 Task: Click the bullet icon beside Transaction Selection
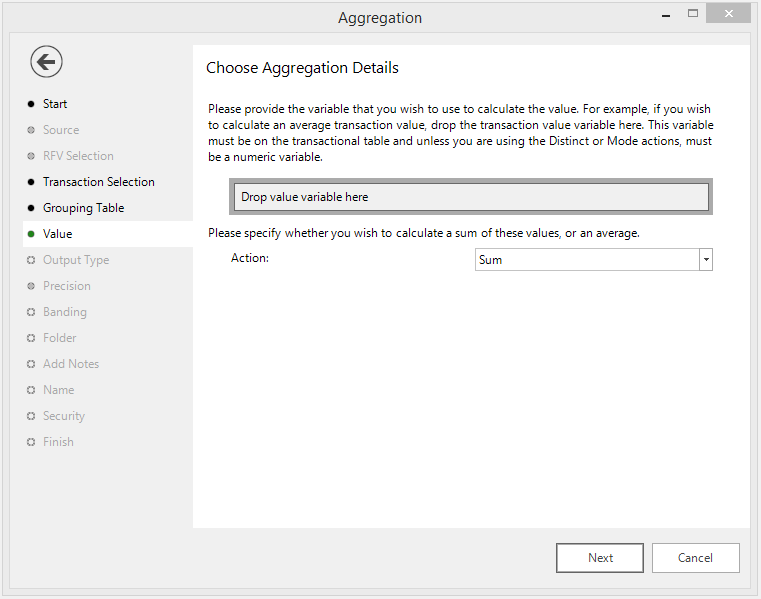tap(31, 182)
